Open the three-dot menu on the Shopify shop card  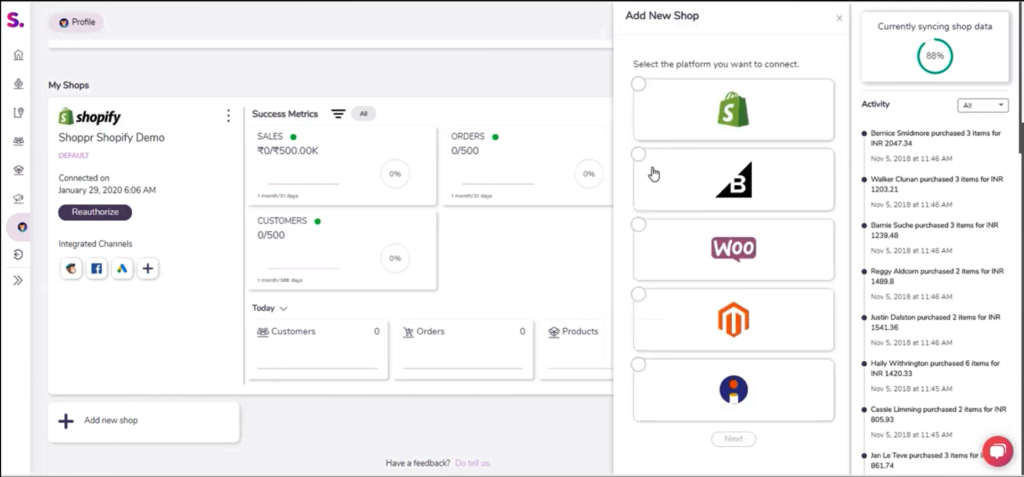click(229, 116)
